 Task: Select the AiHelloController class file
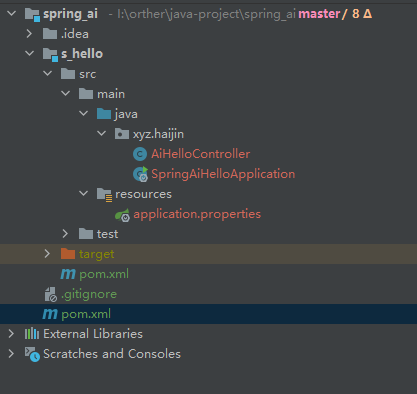coord(200,154)
